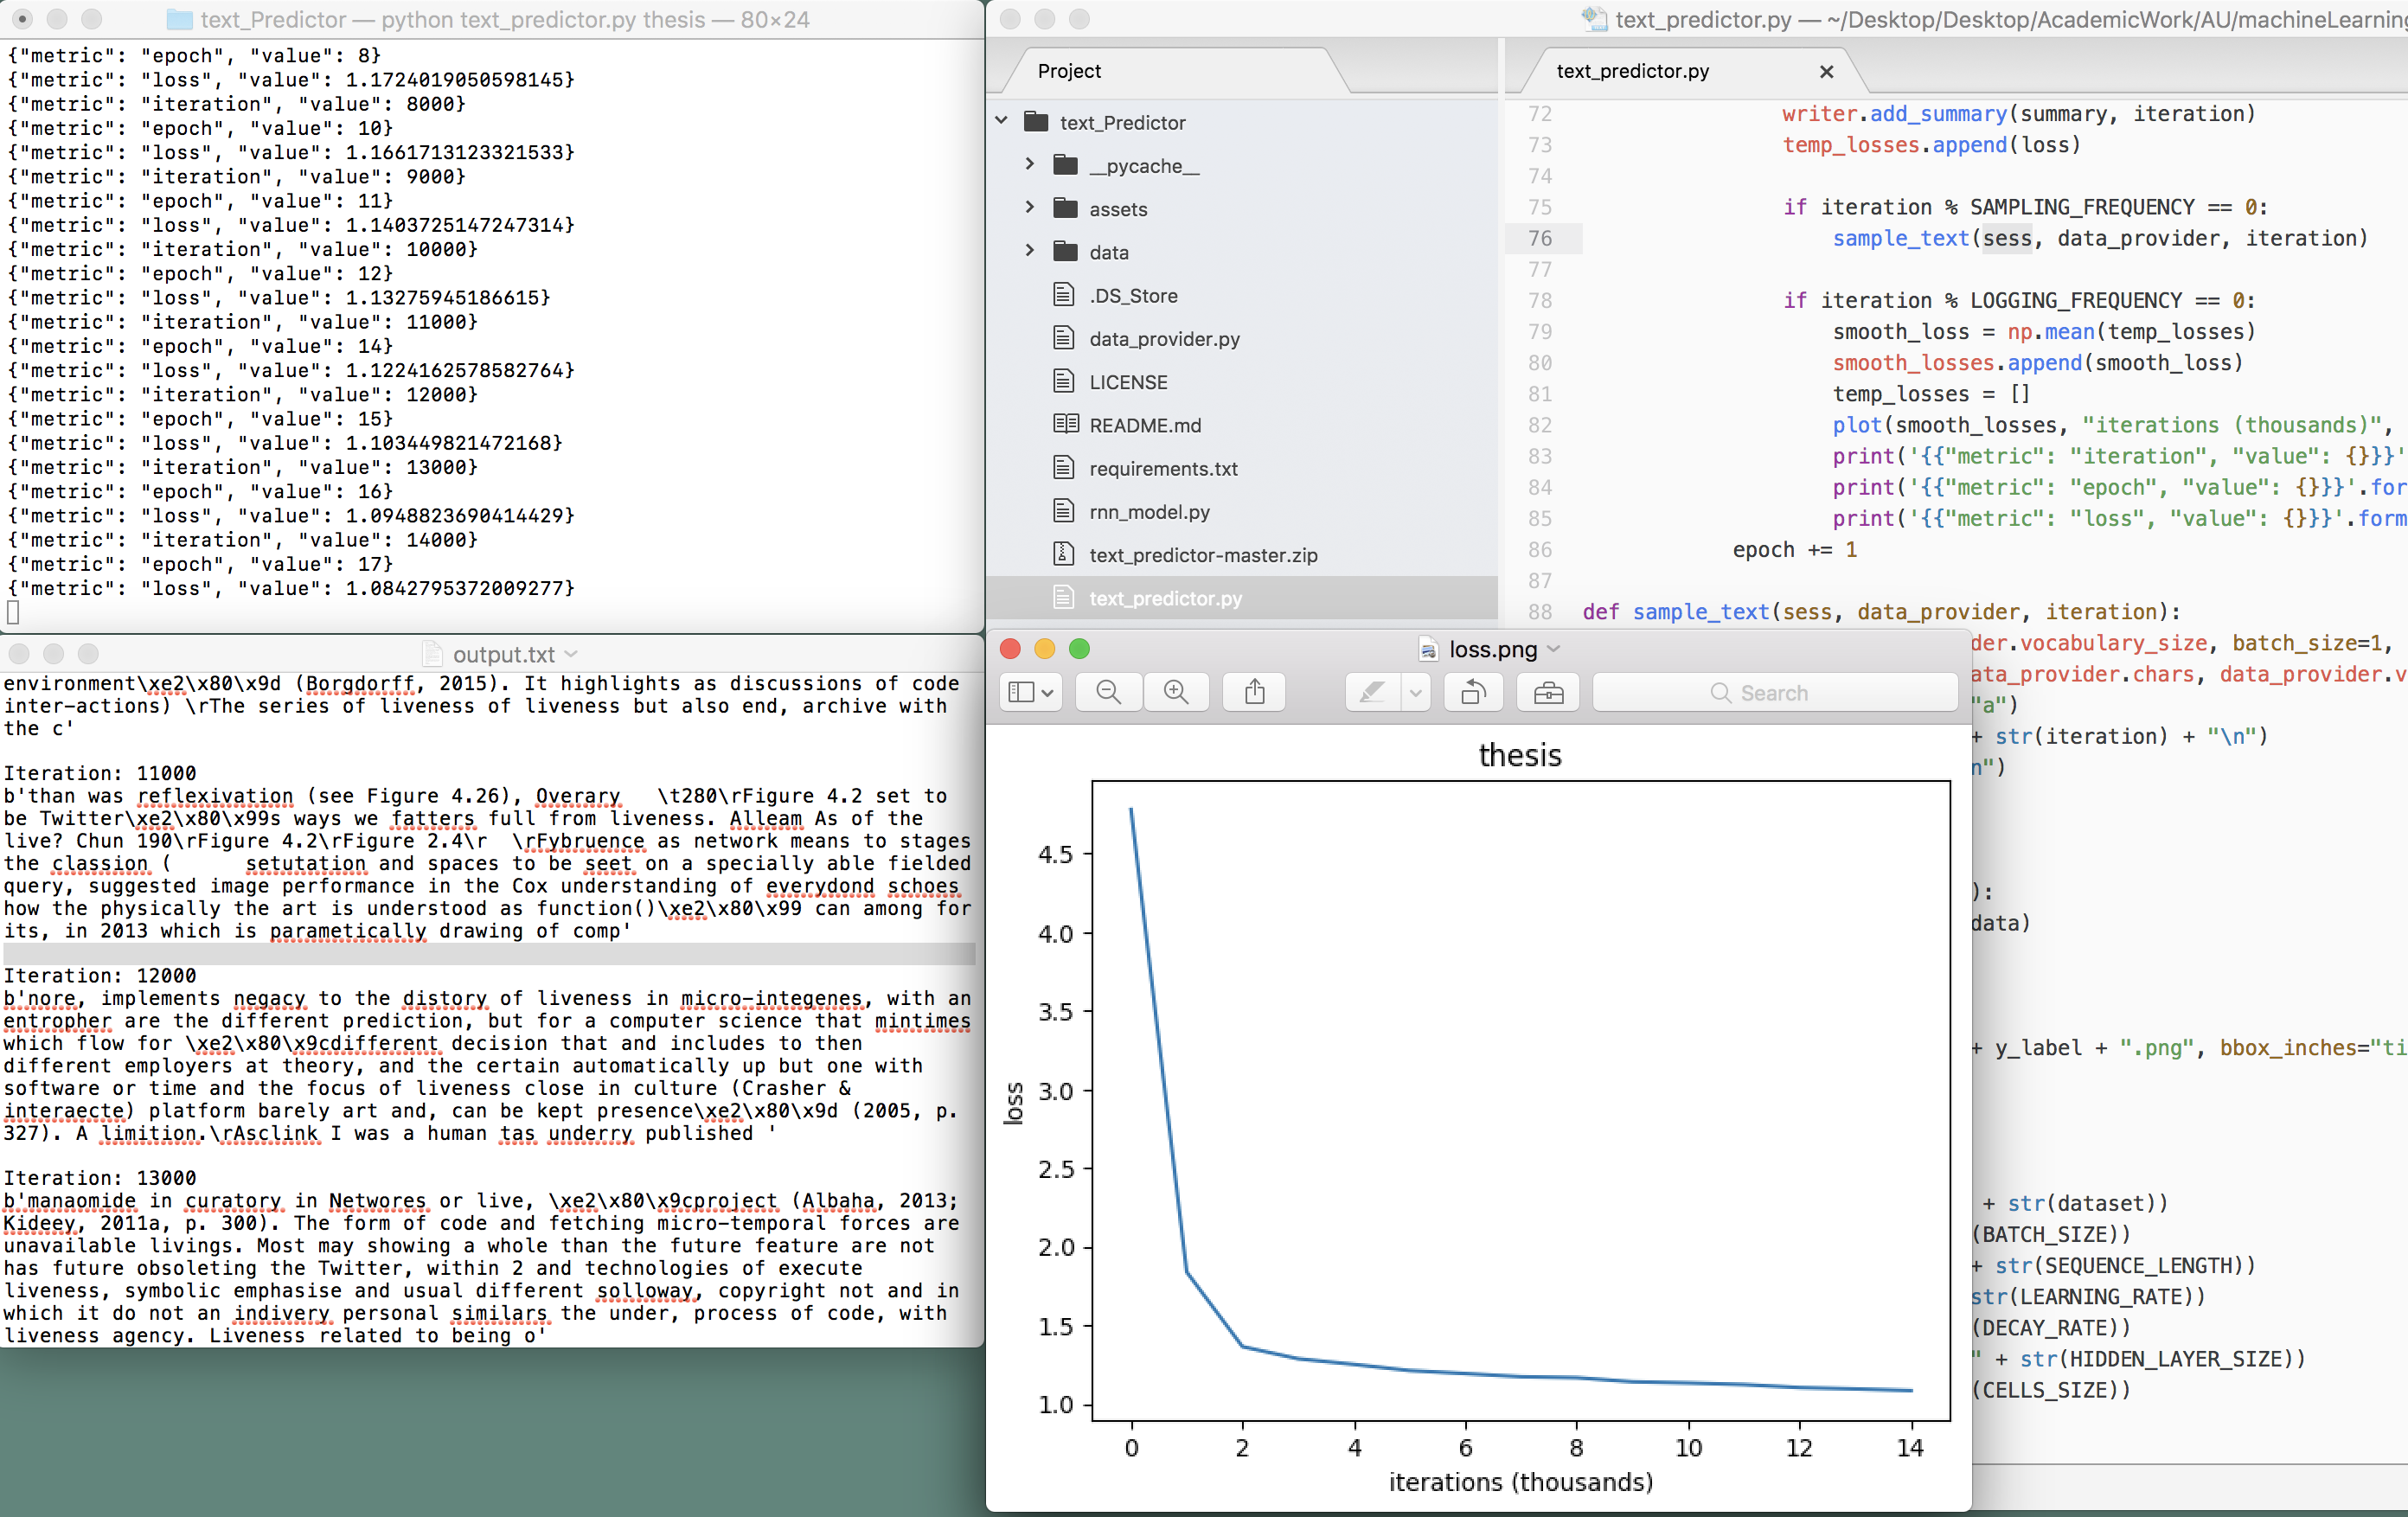
Task: Click the share icon in Preview toolbar
Action: (x=1254, y=692)
